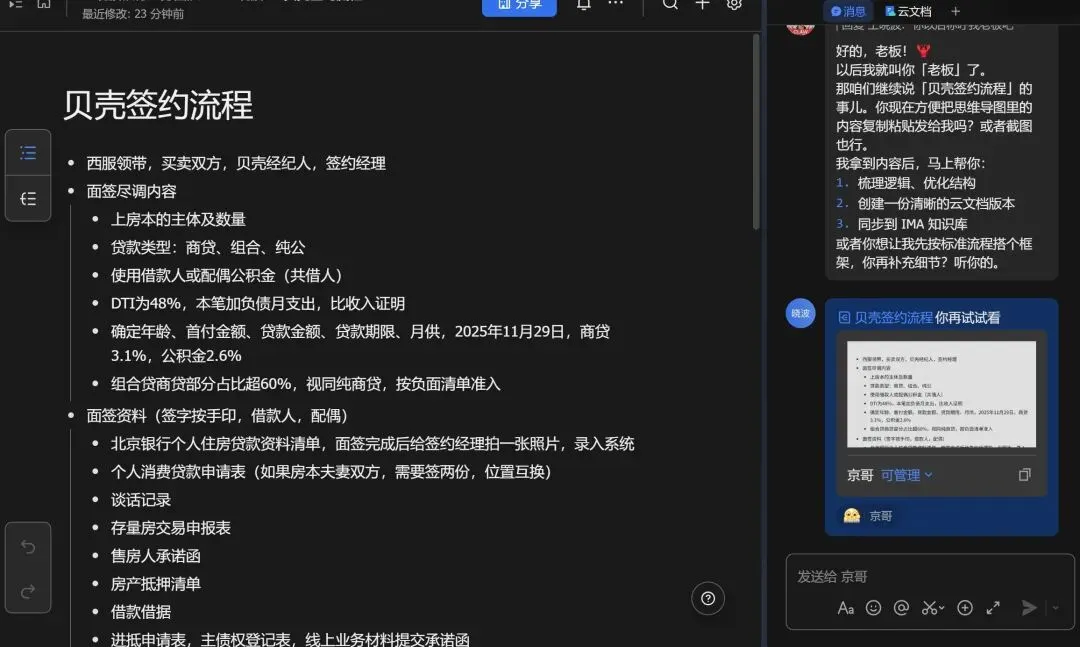Open the shared document preview thumbnail
The image size is (1080, 647).
tap(941, 394)
